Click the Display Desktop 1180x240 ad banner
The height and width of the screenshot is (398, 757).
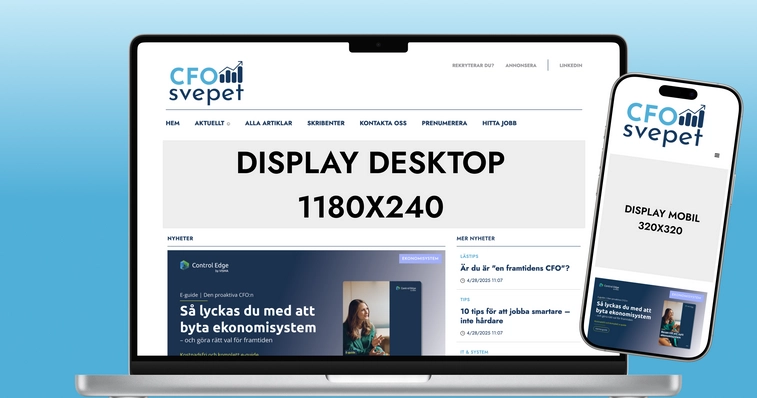374,184
